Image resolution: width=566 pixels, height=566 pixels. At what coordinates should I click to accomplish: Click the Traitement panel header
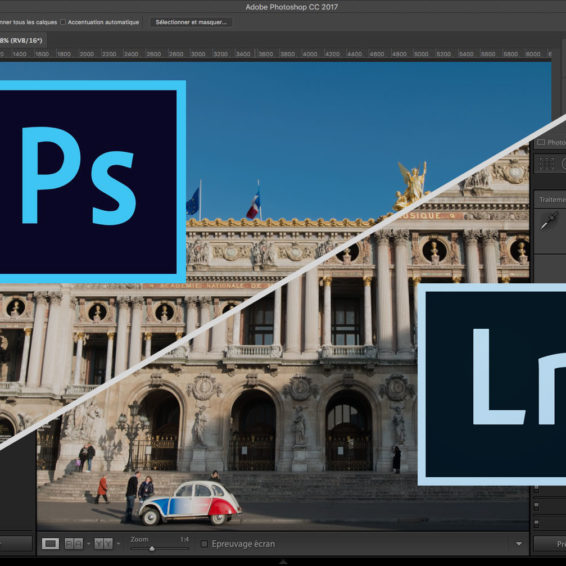click(550, 200)
